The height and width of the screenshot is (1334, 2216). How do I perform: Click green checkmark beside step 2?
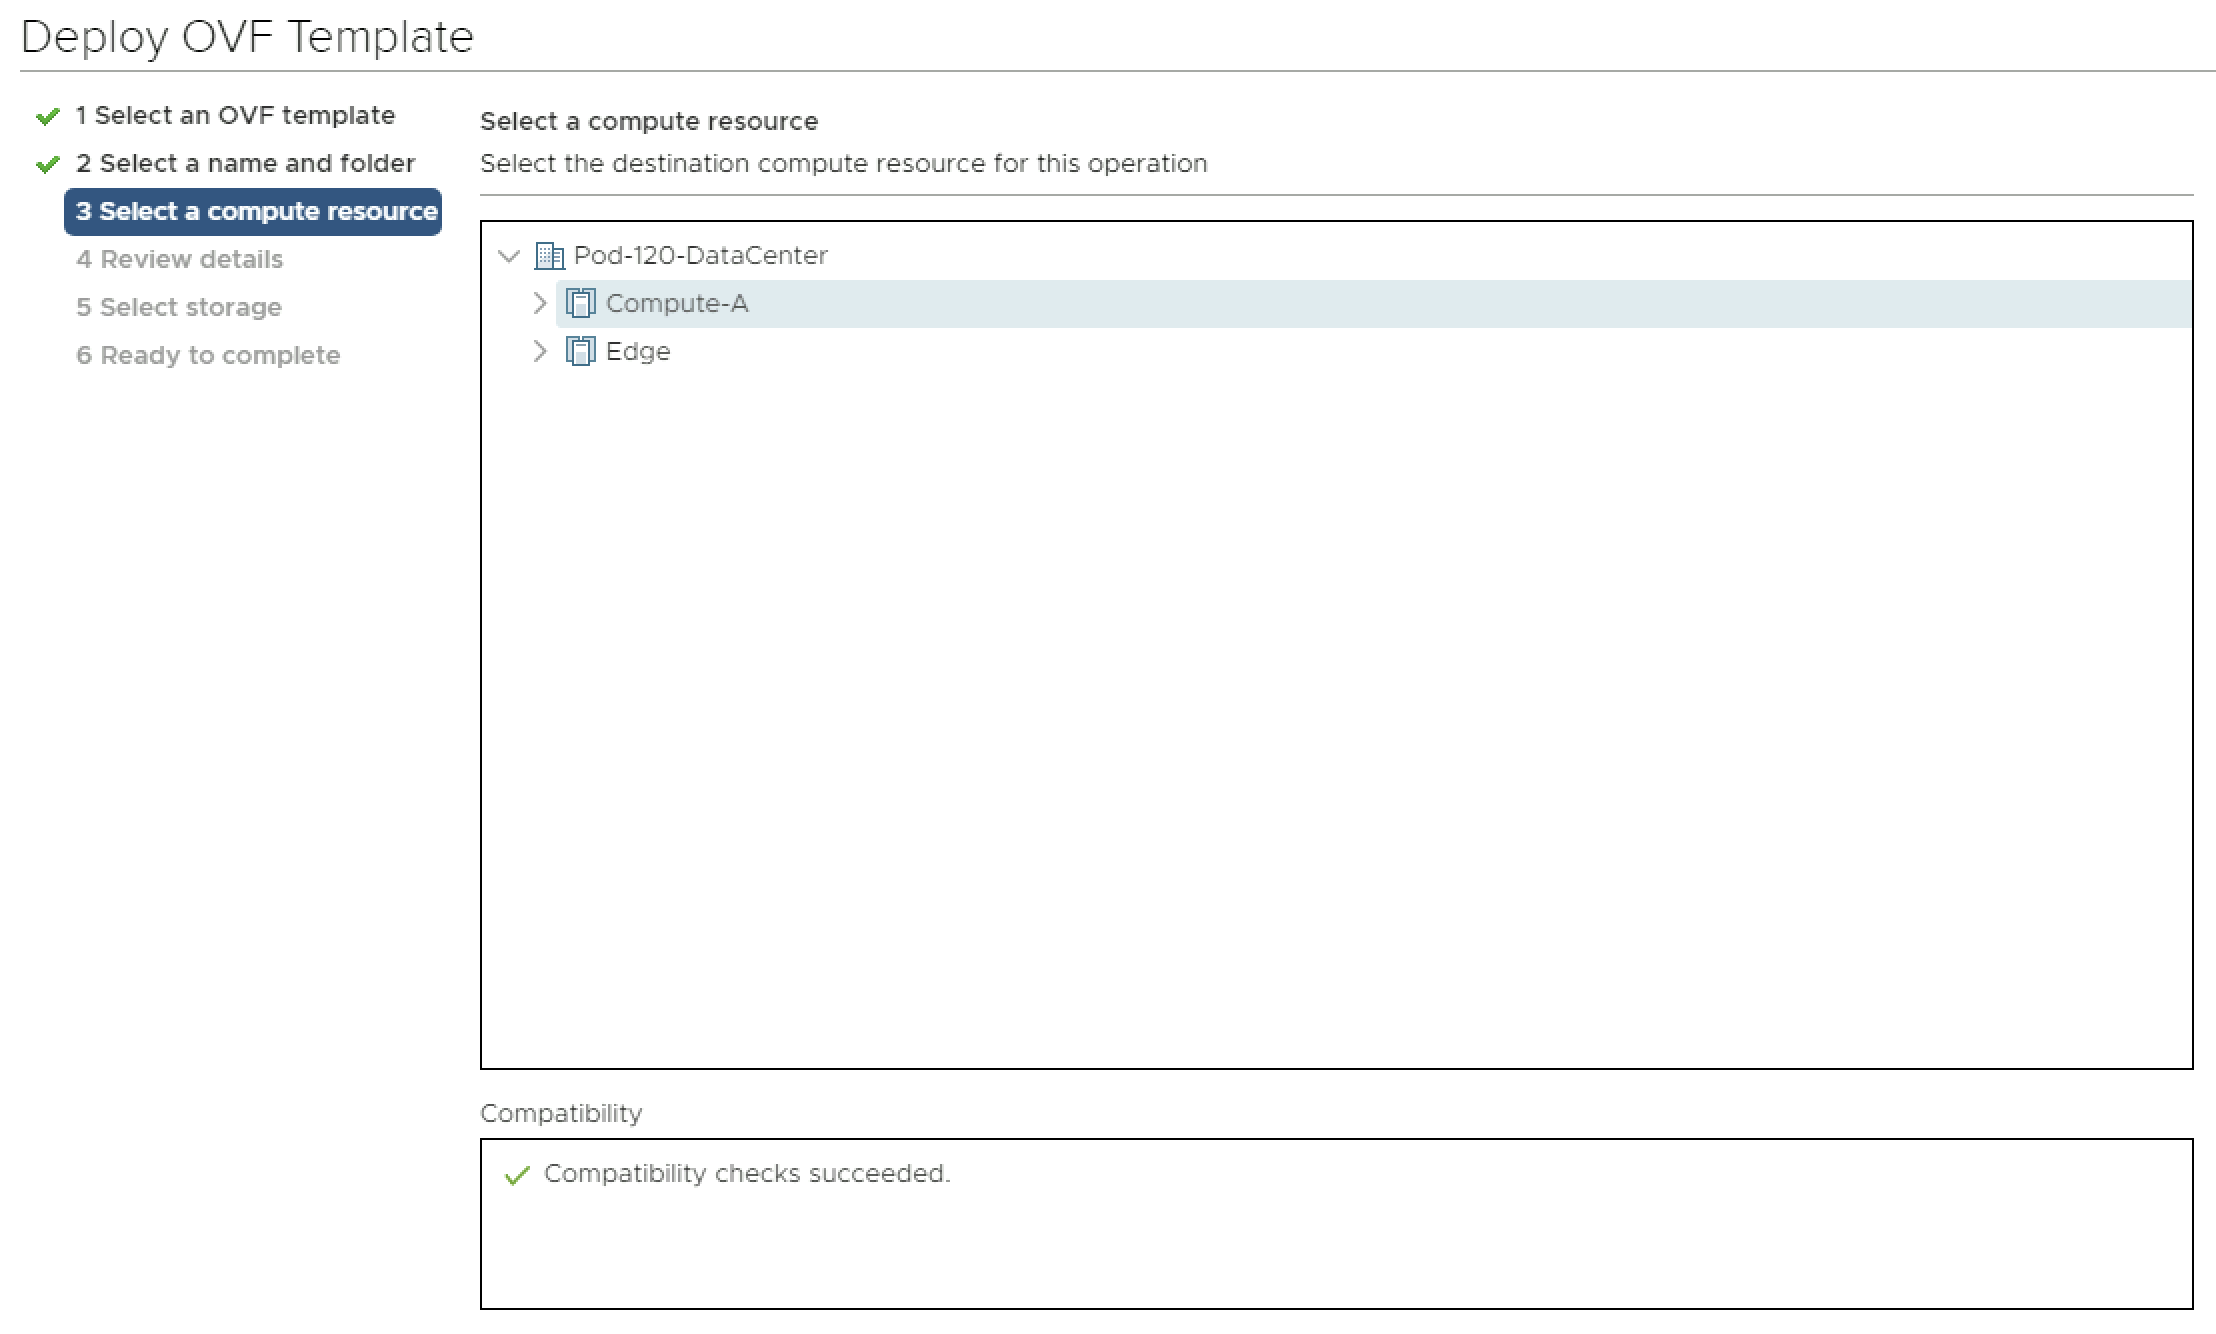pyautogui.click(x=47, y=165)
